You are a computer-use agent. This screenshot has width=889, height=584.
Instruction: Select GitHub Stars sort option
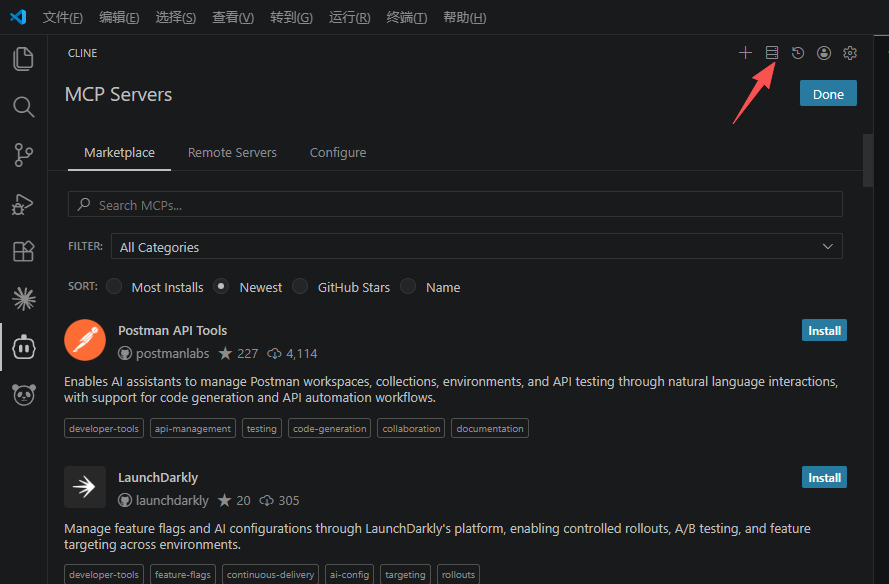point(300,286)
